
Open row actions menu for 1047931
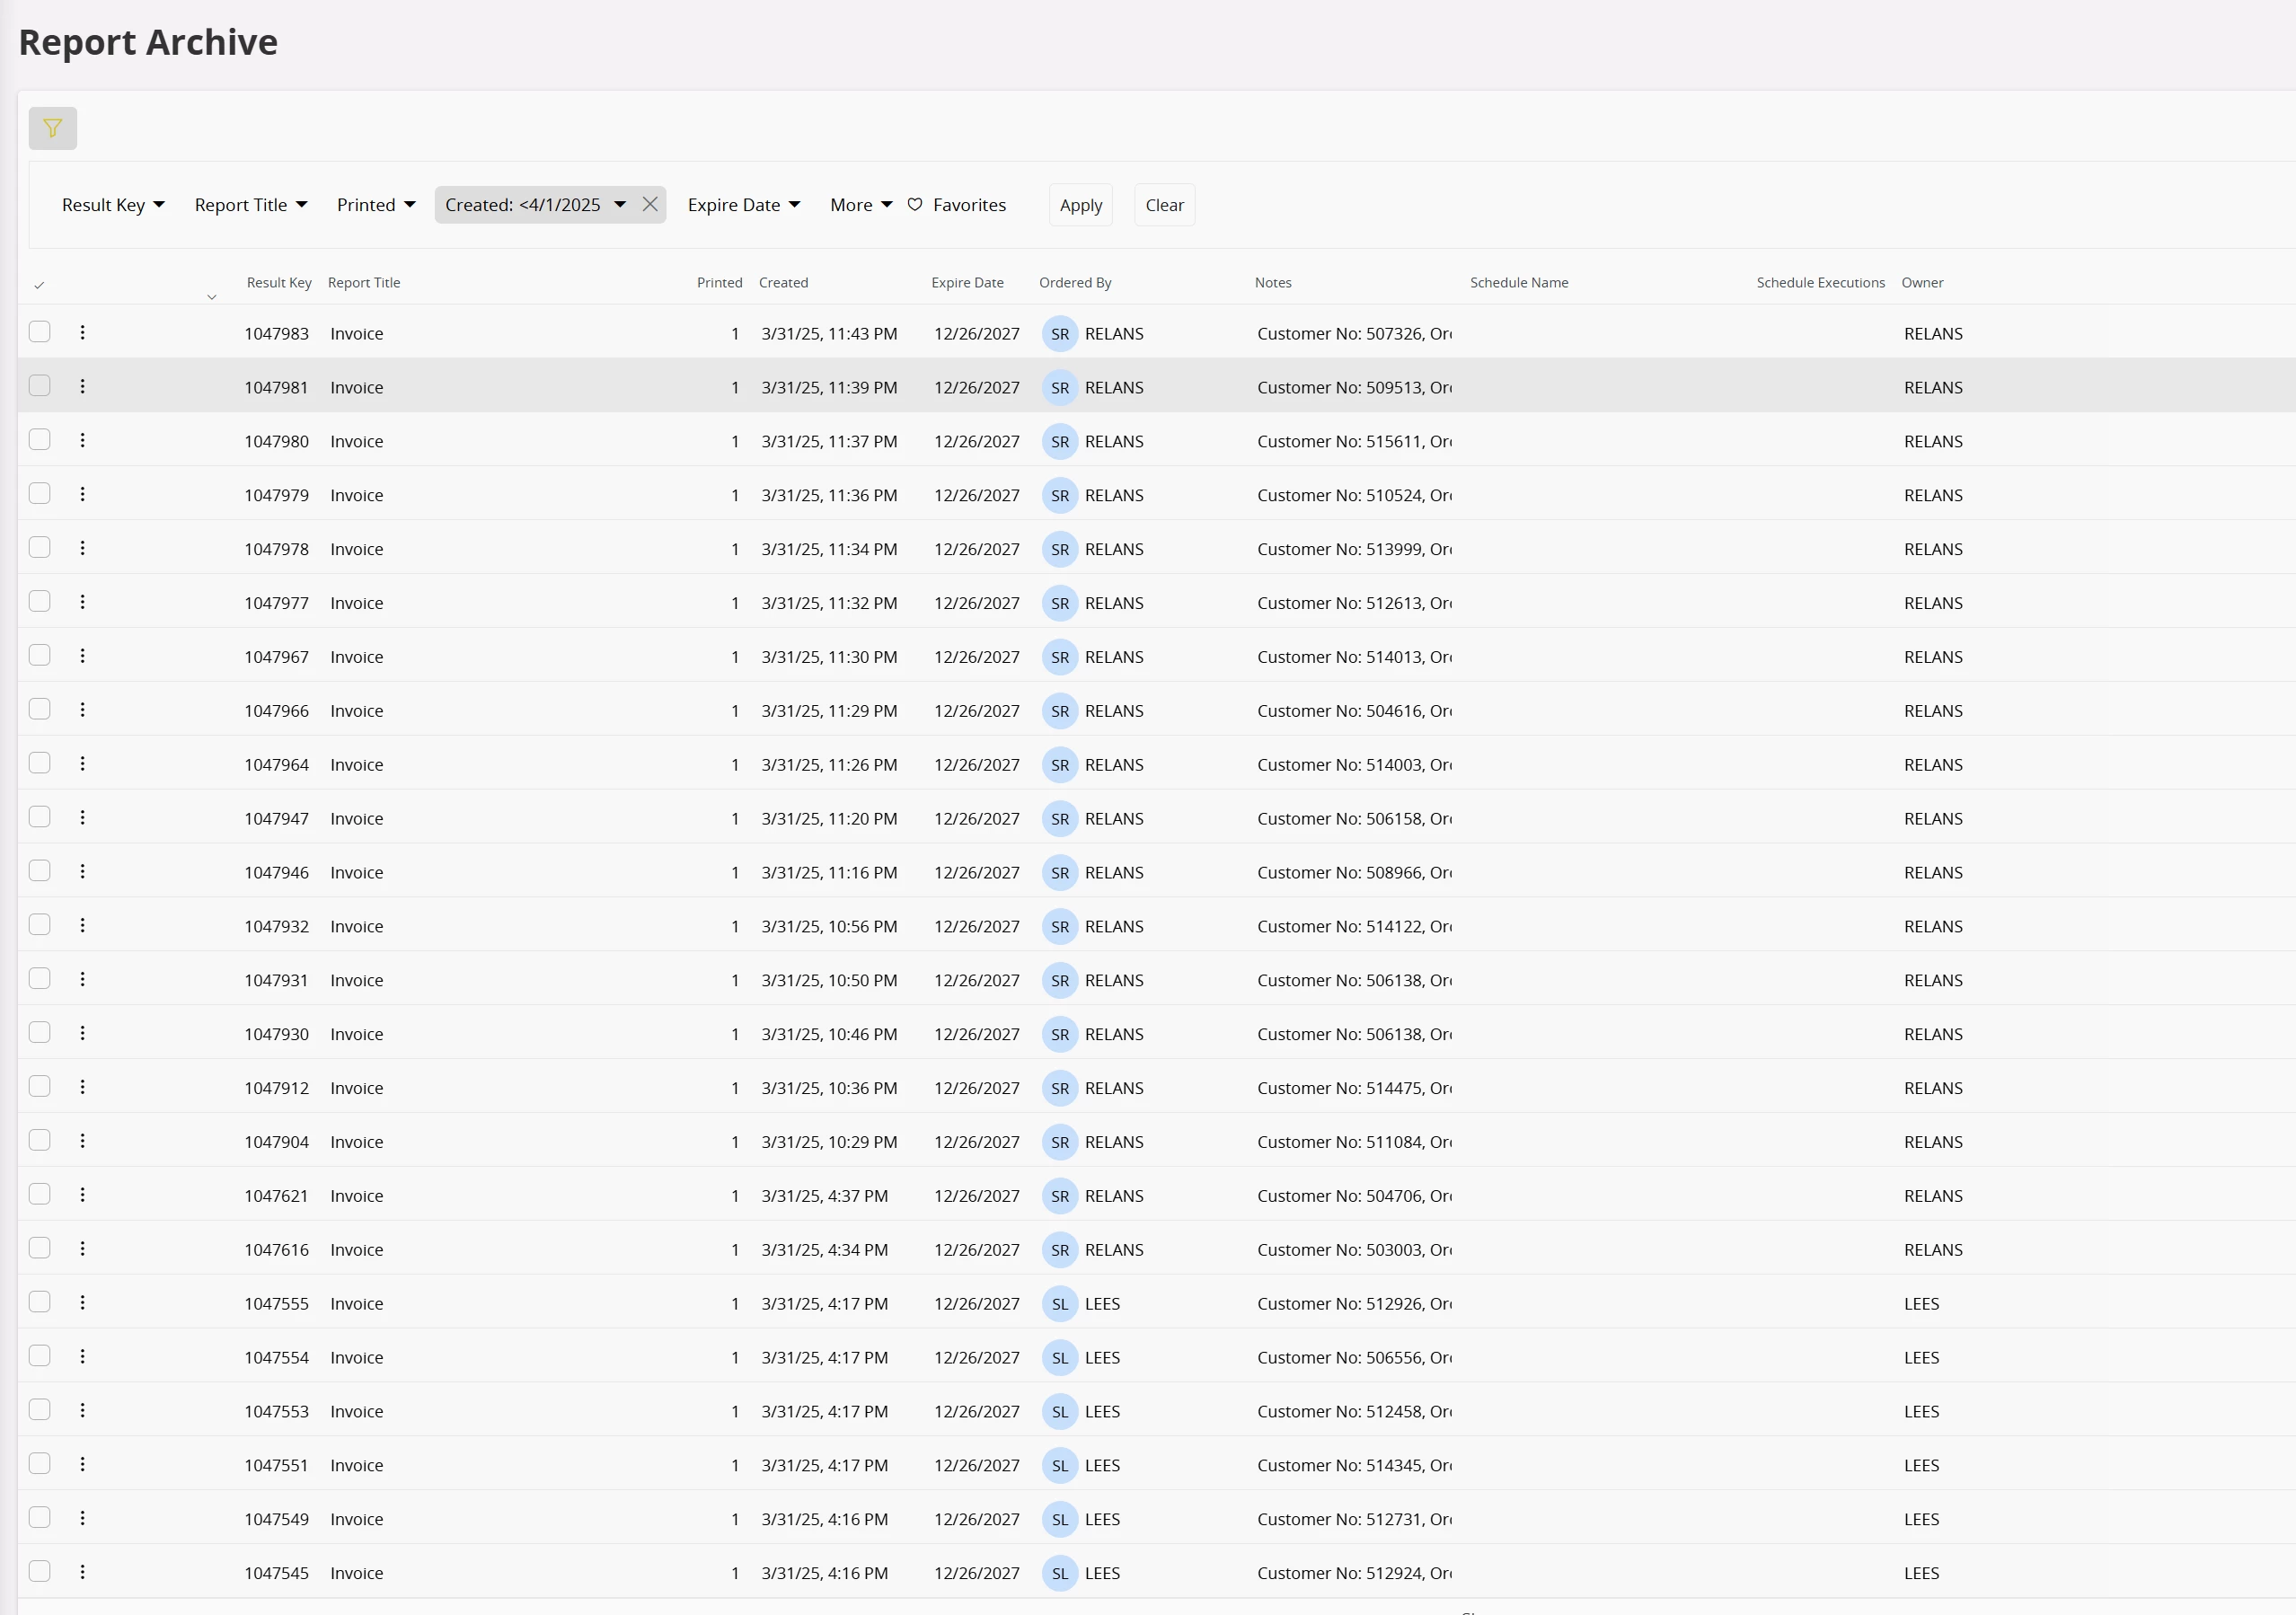click(x=82, y=980)
